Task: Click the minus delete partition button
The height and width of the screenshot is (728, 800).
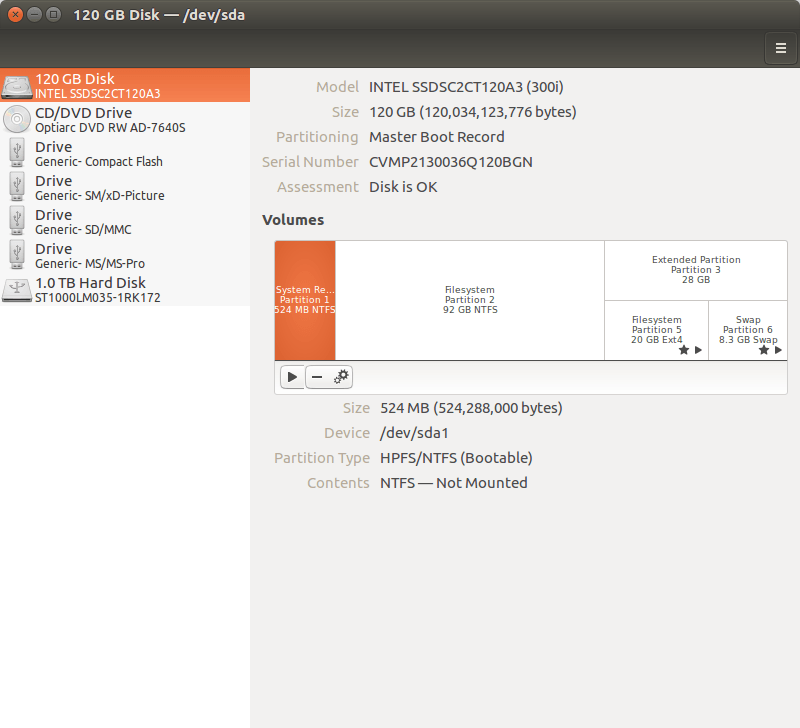Action: (x=317, y=377)
